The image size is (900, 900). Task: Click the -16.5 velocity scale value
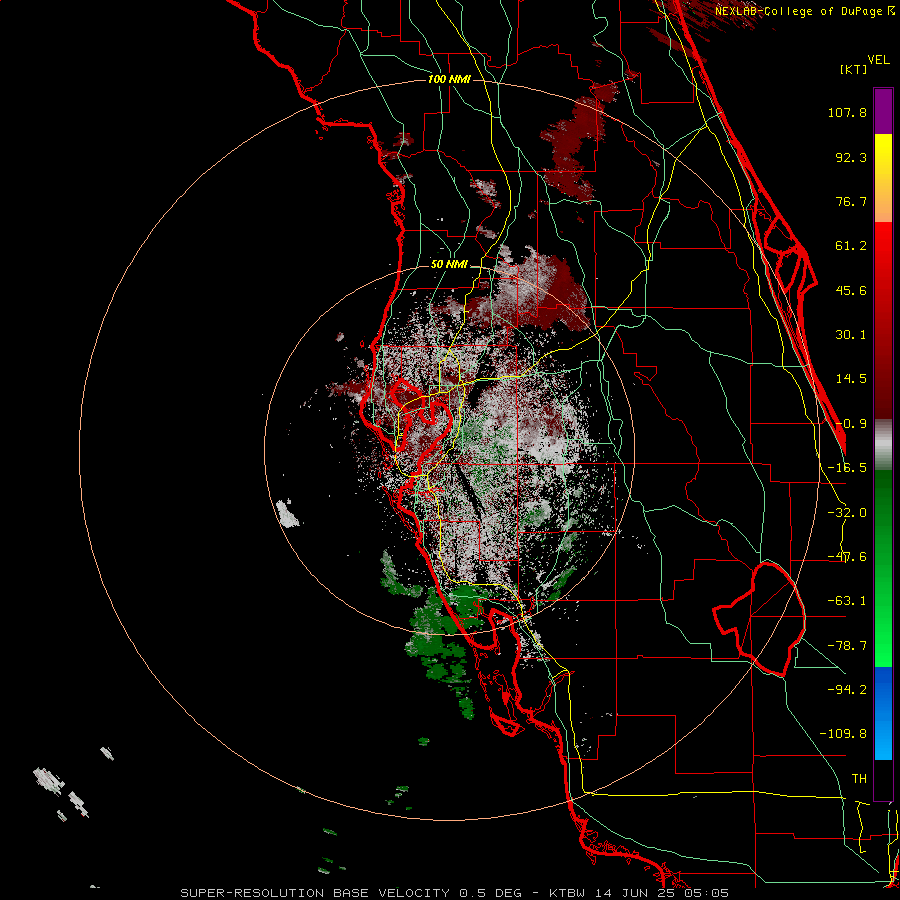point(847,468)
